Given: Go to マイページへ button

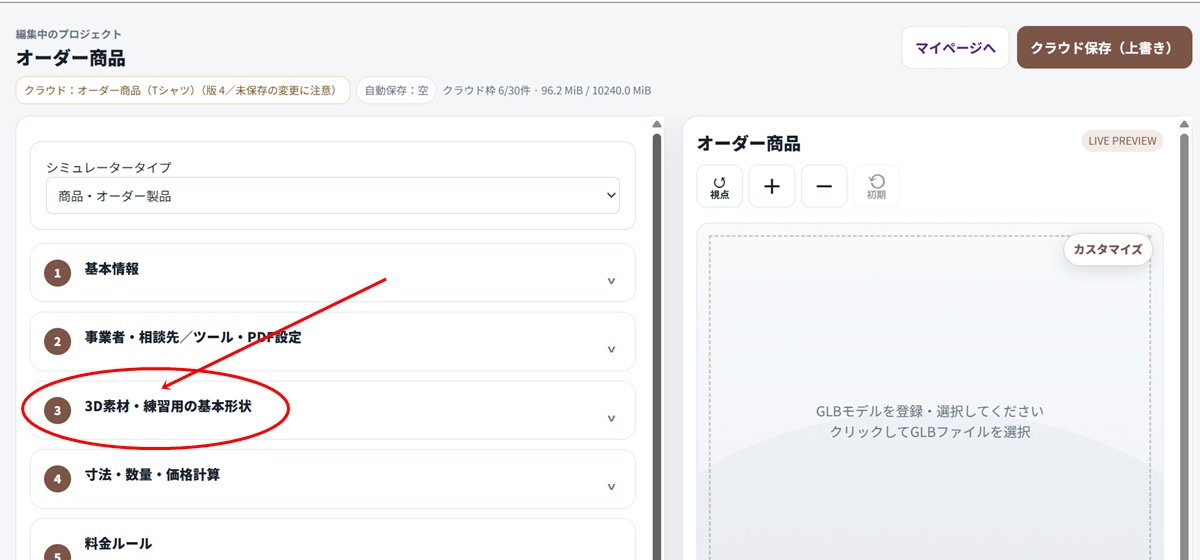Looking at the screenshot, I should pyautogui.click(x=955, y=47).
